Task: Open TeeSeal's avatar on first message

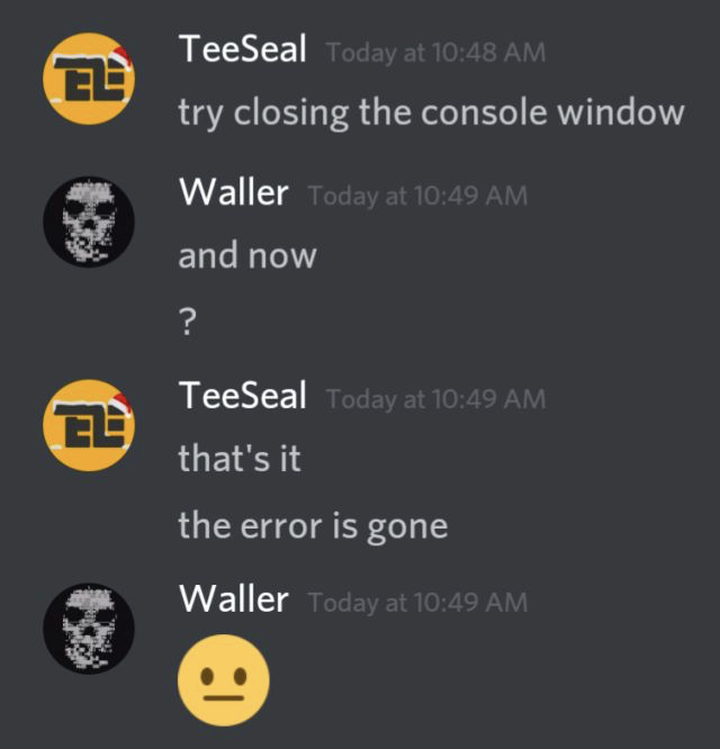Action: tap(89, 79)
